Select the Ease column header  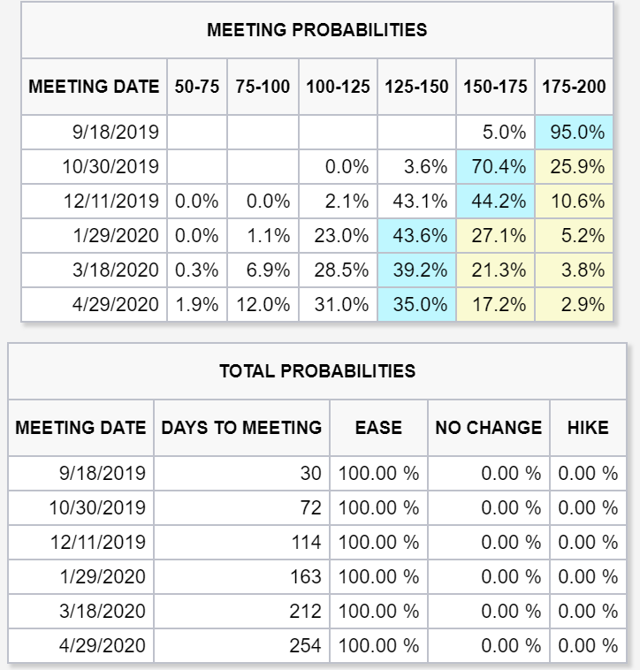click(379, 428)
